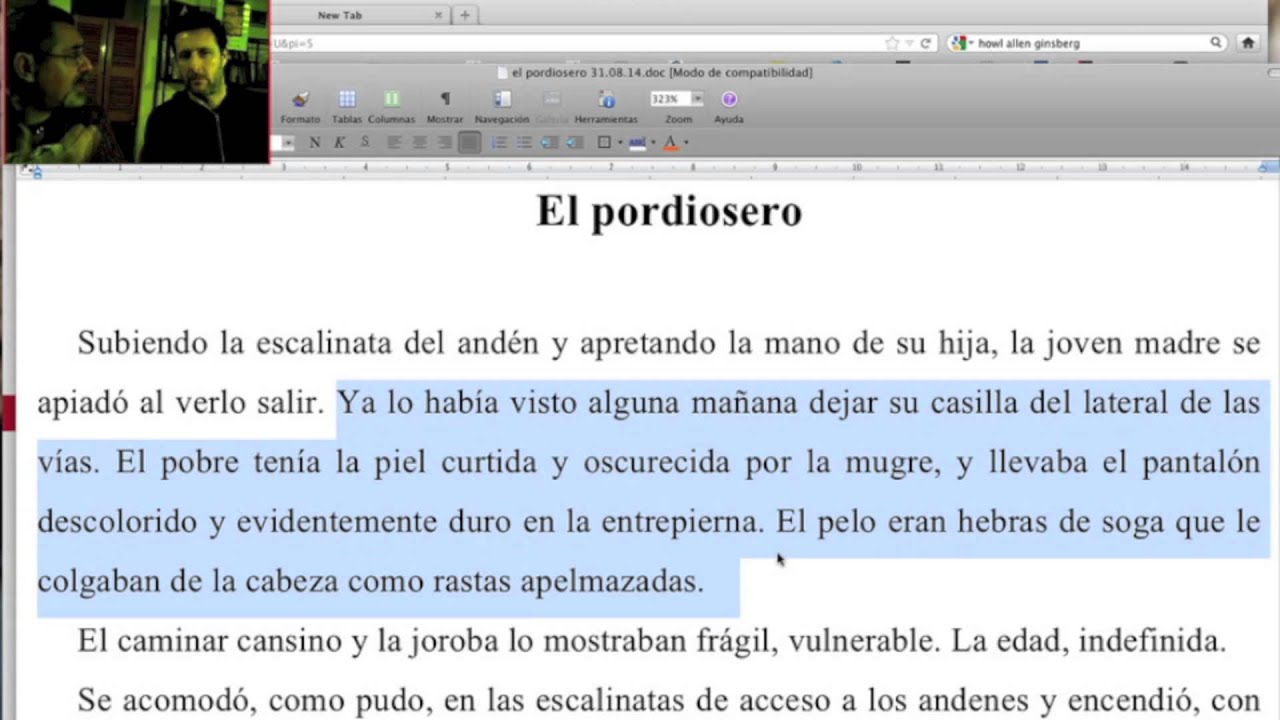Go to browser home page
Image resolution: width=1280 pixels, height=720 pixels.
(1248, 43)
